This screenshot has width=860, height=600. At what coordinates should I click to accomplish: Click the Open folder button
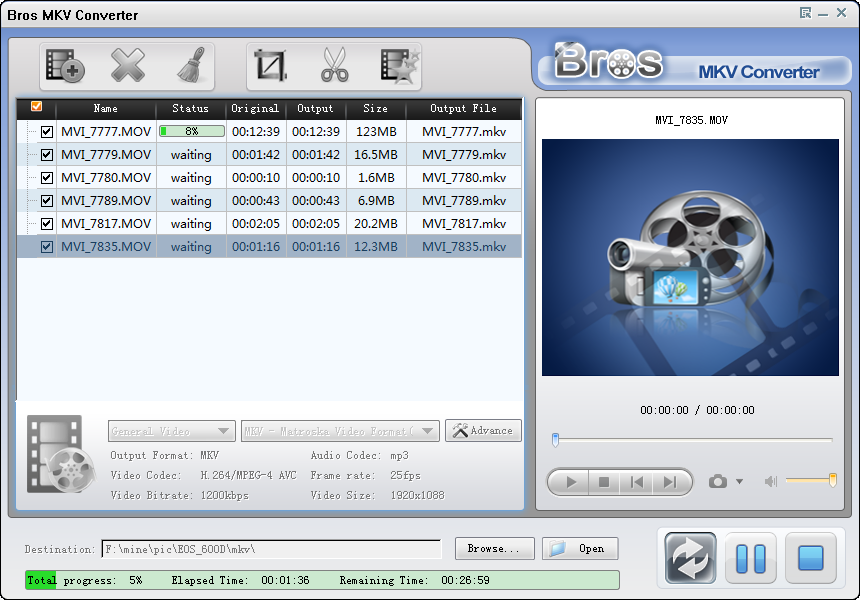[580, 548]
